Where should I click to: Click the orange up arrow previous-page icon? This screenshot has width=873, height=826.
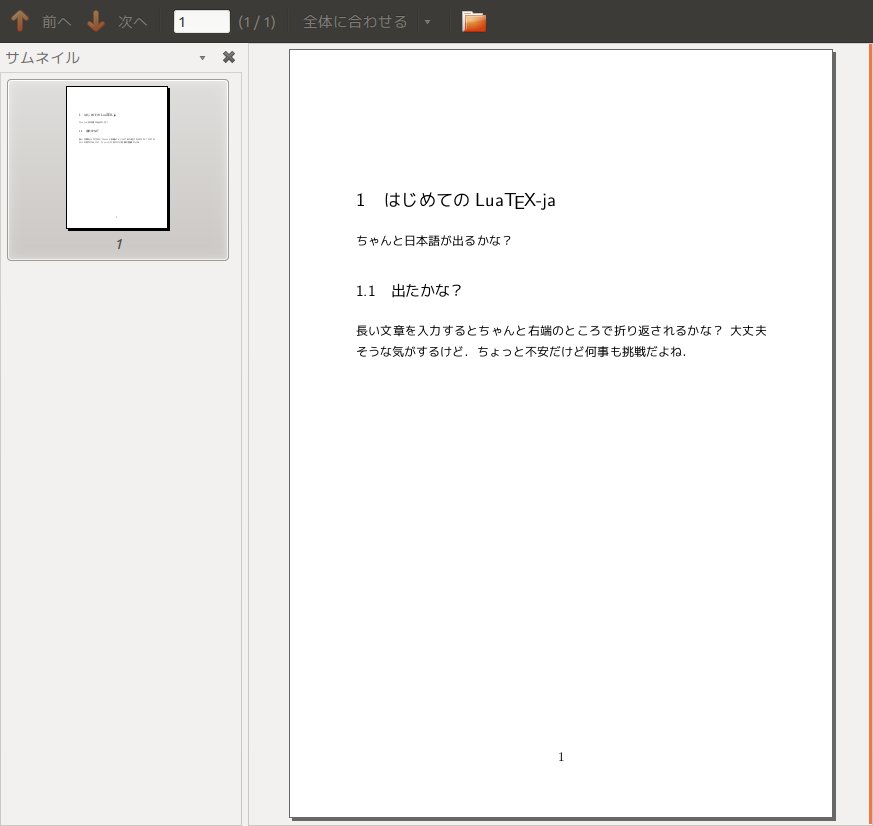(20, 21)
